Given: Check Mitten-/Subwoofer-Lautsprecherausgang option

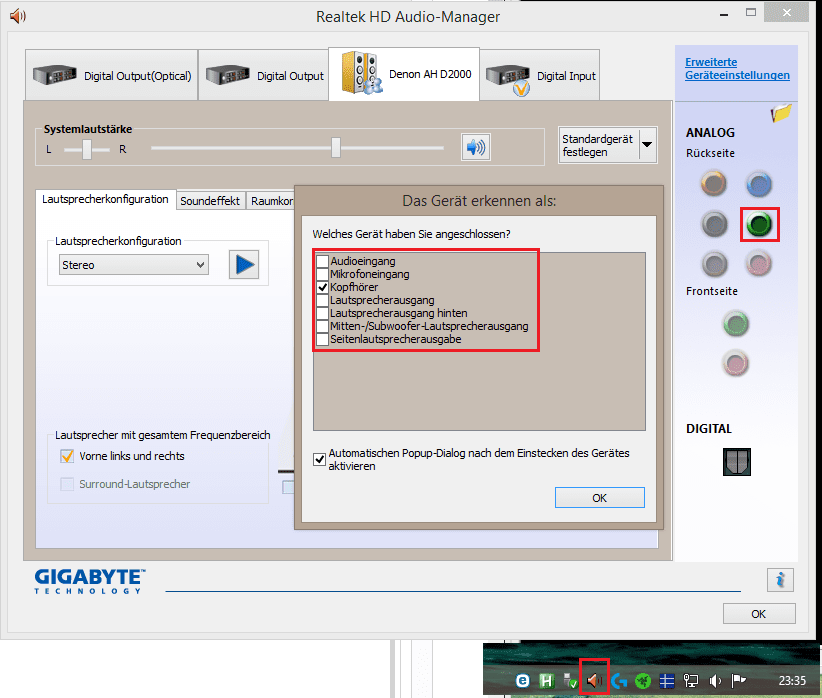Looking at the screenshot, I should coord(322,326).
